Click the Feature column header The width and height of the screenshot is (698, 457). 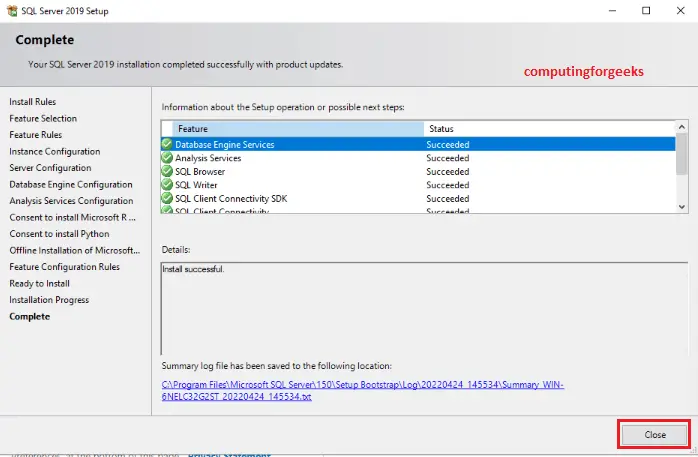[x=298, y=129]
